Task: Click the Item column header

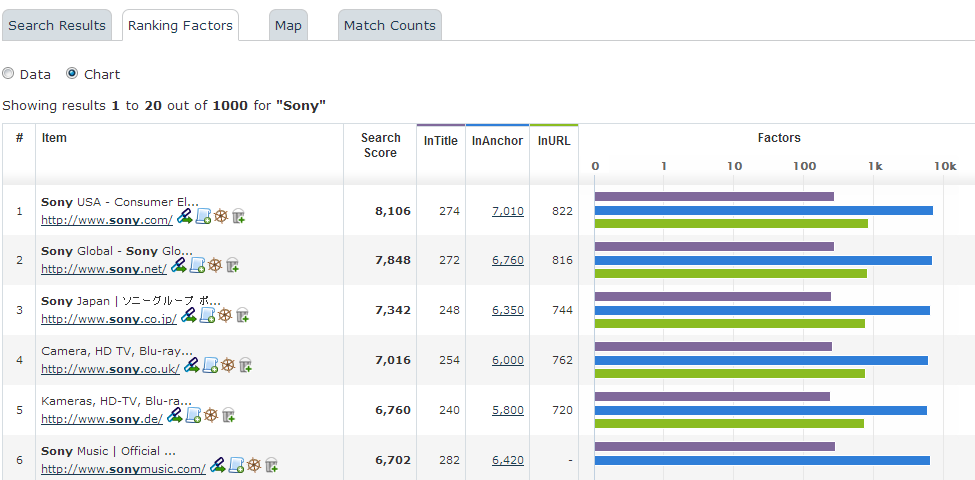Action: (54, 138)
